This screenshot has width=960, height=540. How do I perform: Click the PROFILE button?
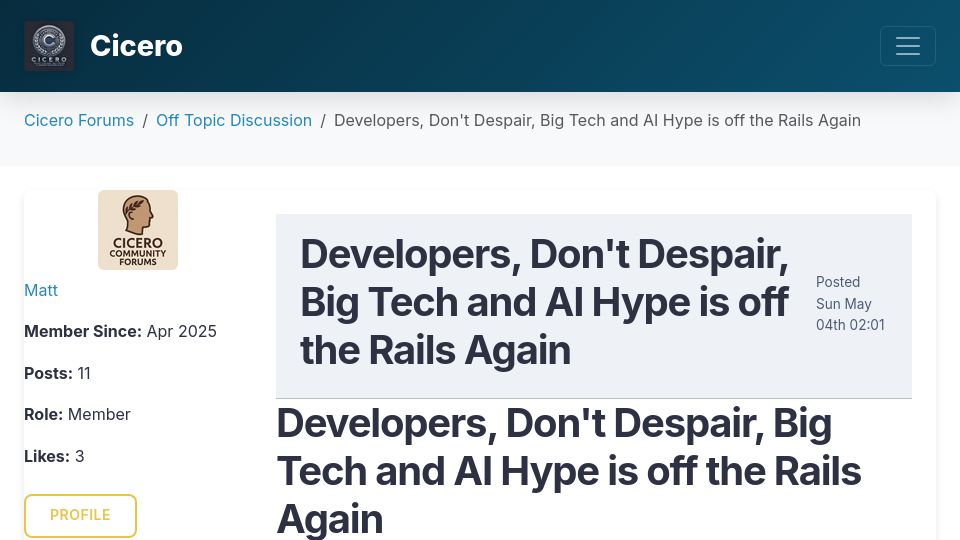point(80,516)
